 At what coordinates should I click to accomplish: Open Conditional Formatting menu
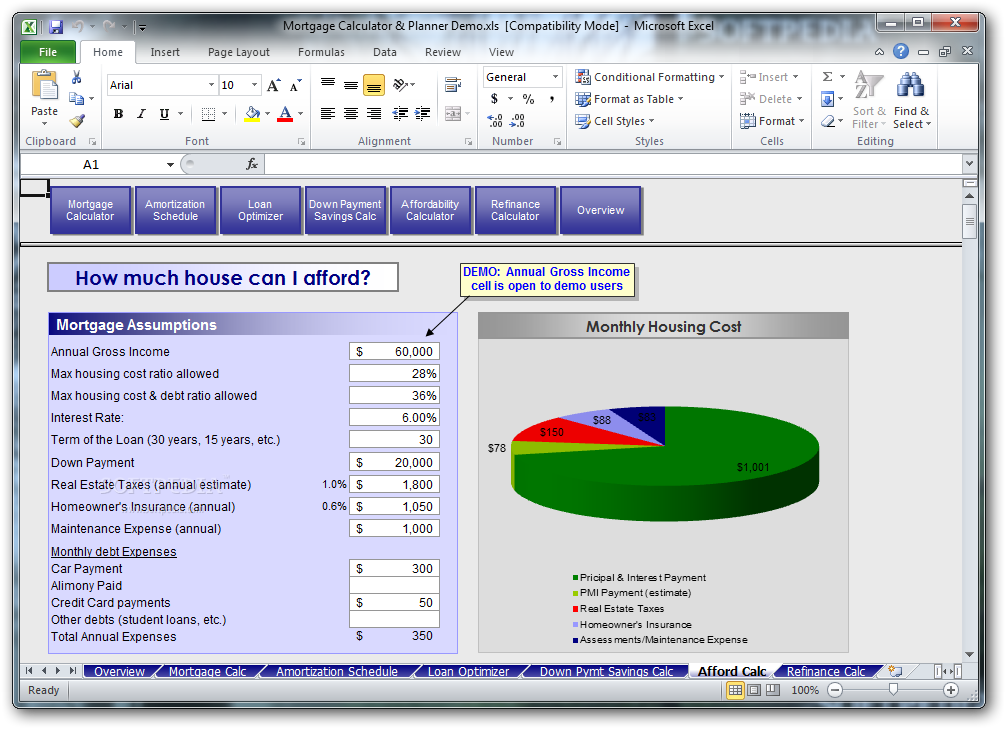(x=649, y=77)
